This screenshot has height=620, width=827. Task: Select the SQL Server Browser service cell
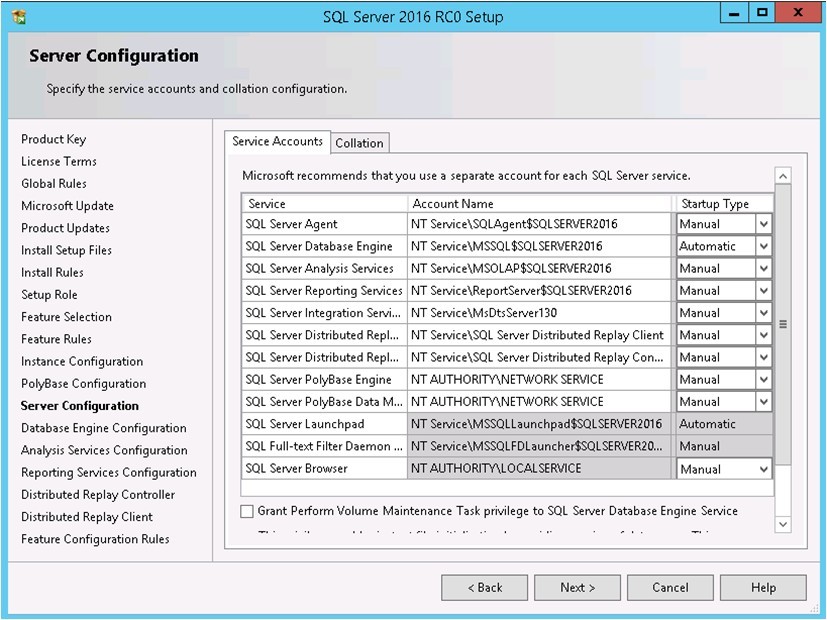pyautogui.click(x=324, y=468)
